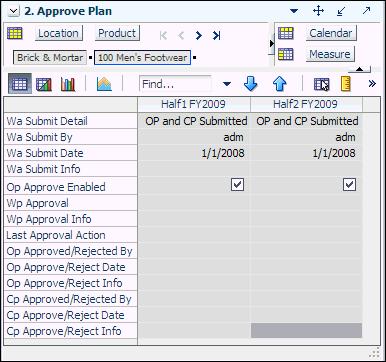Toggle Op Approve Enabled for Half2 FY2009
Viewport: 386px width, 362px height.
click(349, 184)
